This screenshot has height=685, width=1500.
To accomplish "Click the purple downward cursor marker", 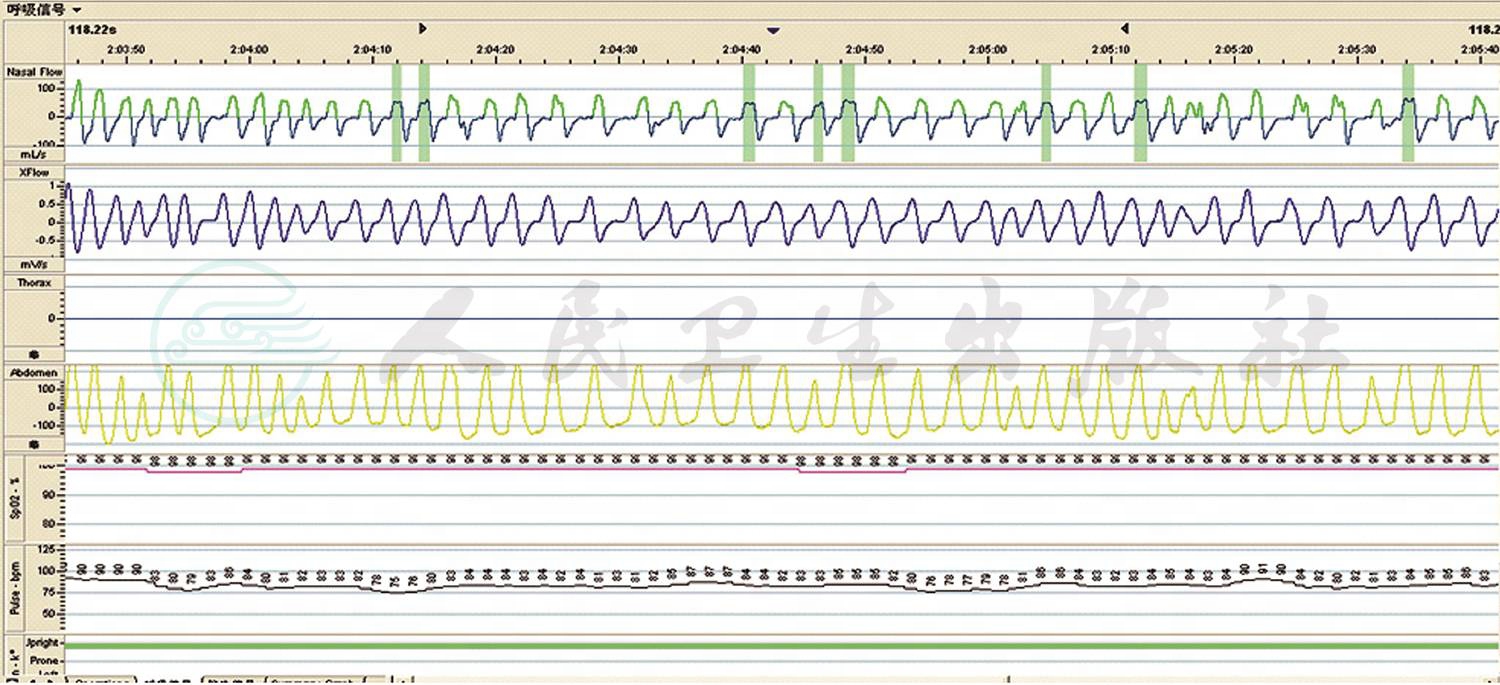I will pos(773,30).
